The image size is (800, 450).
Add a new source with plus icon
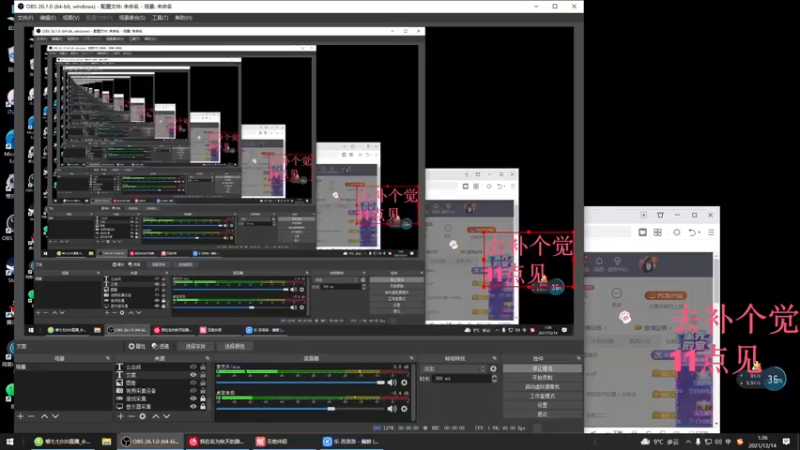coord(120,416)
